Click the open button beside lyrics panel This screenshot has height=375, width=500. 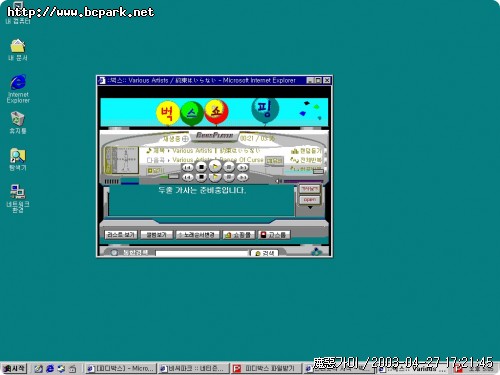tap(310, 200)
